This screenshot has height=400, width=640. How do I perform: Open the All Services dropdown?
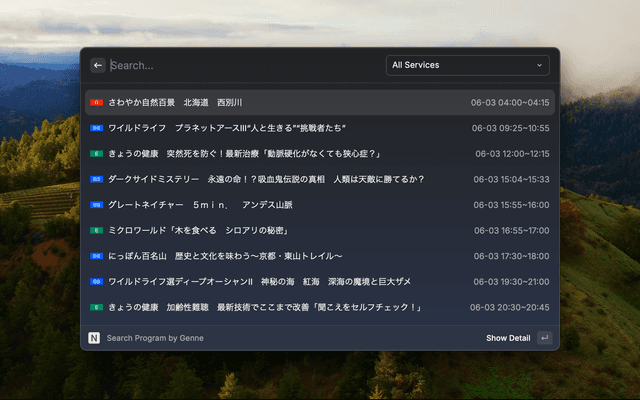(x=467, y=65)
